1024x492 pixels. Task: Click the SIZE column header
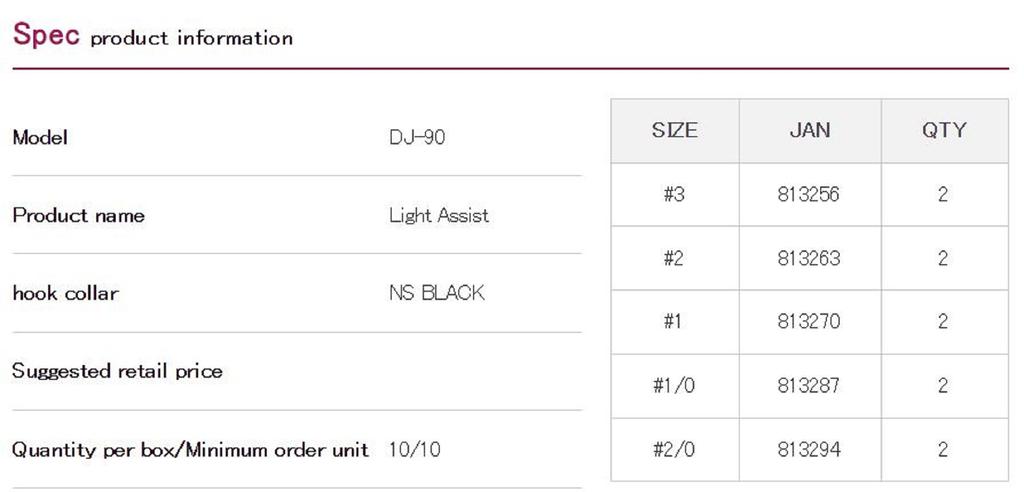675,130
